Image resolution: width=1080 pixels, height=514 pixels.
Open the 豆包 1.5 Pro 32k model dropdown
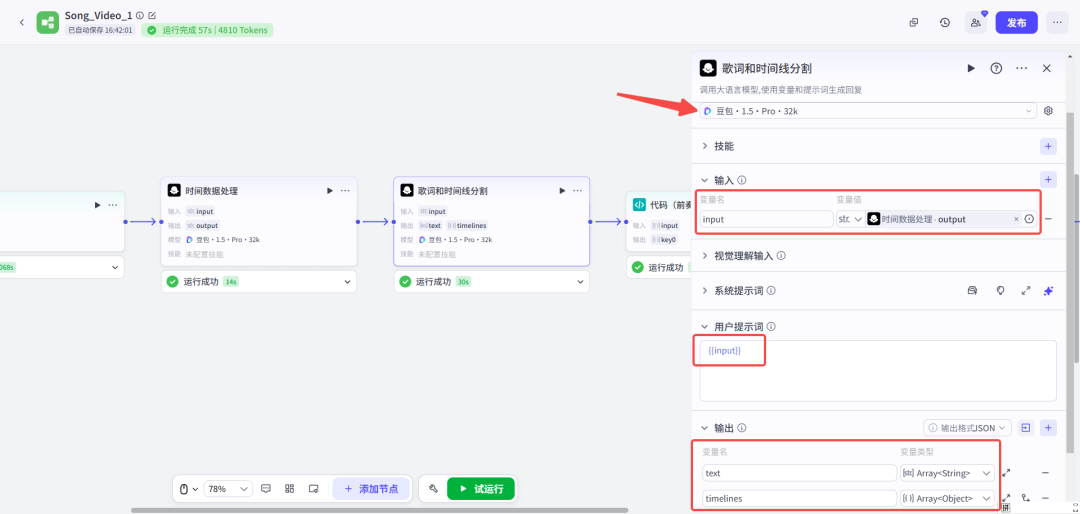point(868,111)
